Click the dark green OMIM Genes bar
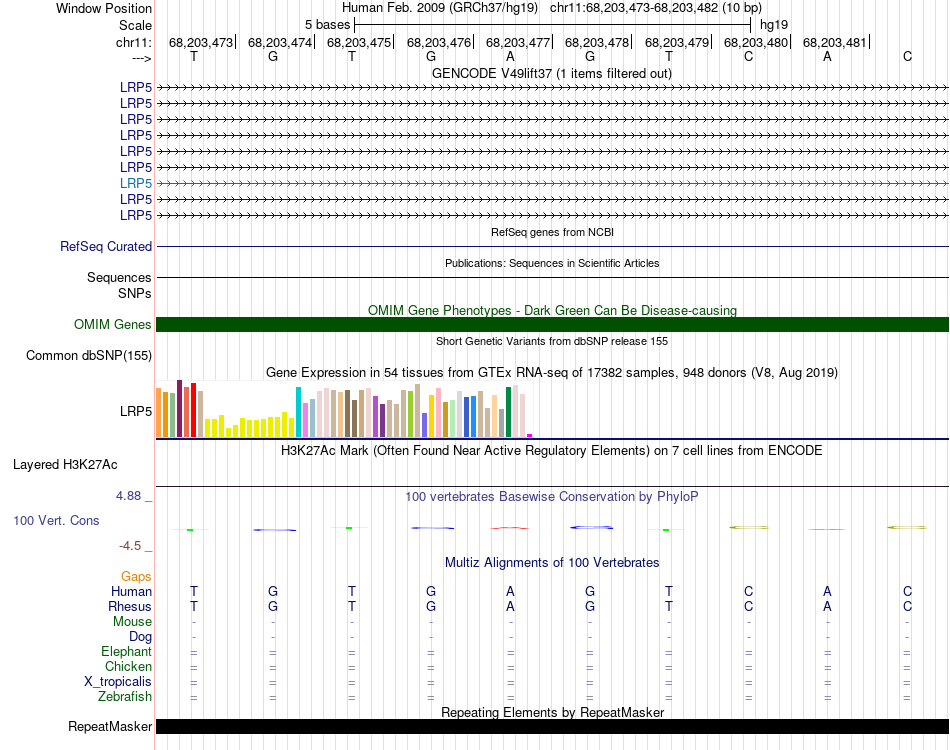The height and width of the screenshot is (750, 950). point(552,324)
